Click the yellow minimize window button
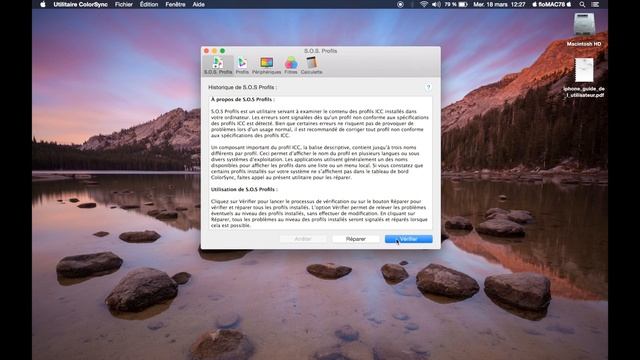 (214, 51)
